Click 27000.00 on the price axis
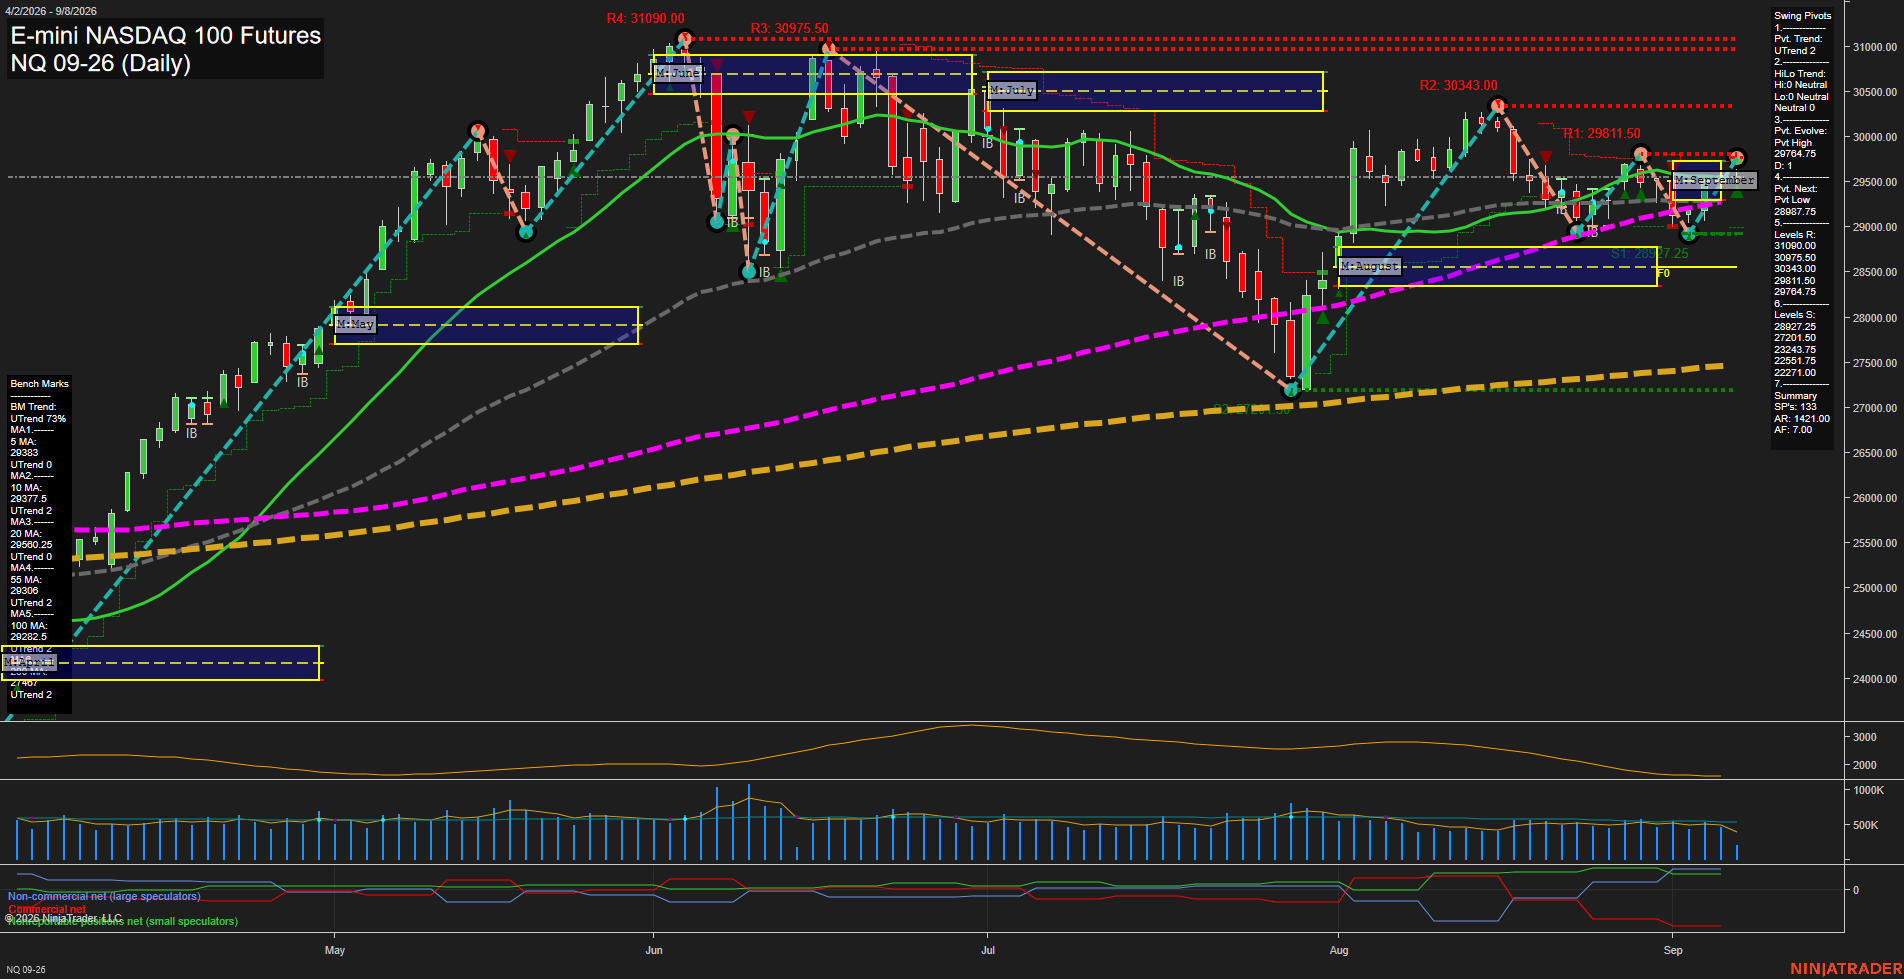Image resolution: width=1904 pixels, height=979 pixels. [1874, 408]
